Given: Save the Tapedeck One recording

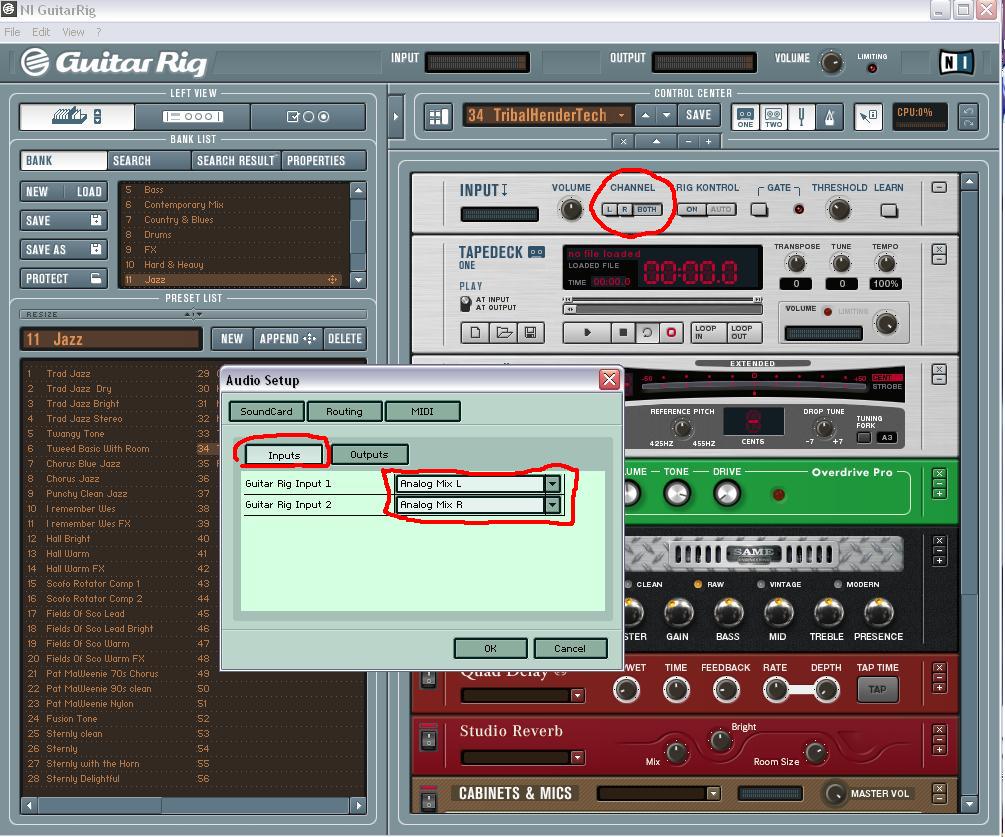Looking at the screenshot, I should click(x=531, y=332).
